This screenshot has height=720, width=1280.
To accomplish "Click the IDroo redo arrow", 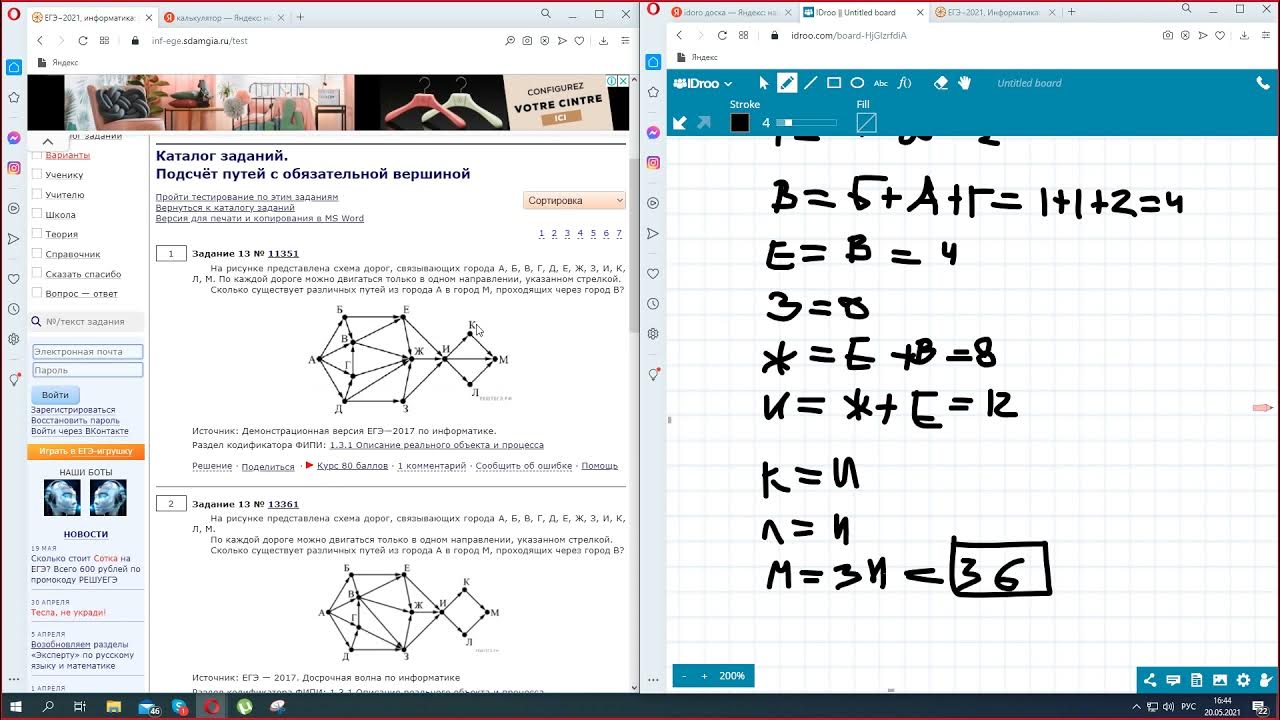I will tap(703, 122).
